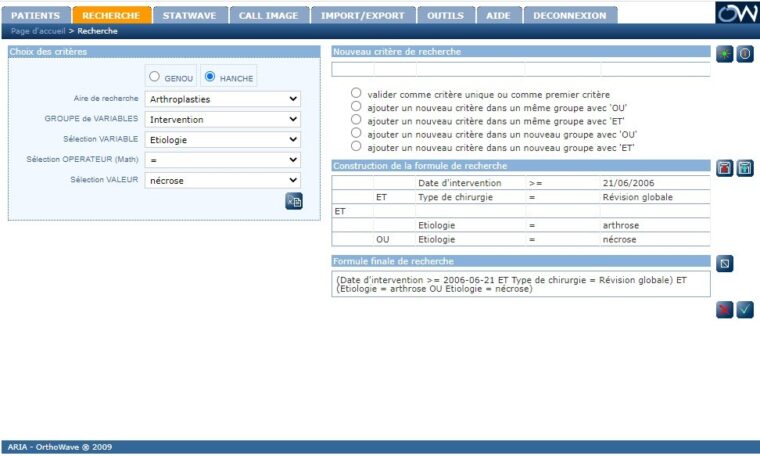
Task: Select 'nouveau groupe avec OU' radio option
Action: coord(356,132)
